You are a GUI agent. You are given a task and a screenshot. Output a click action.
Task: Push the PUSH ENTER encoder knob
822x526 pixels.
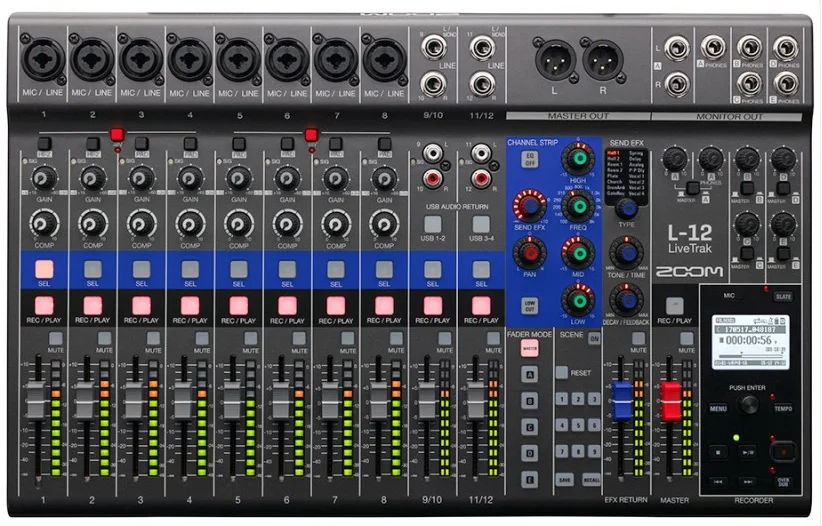(748, 404)
